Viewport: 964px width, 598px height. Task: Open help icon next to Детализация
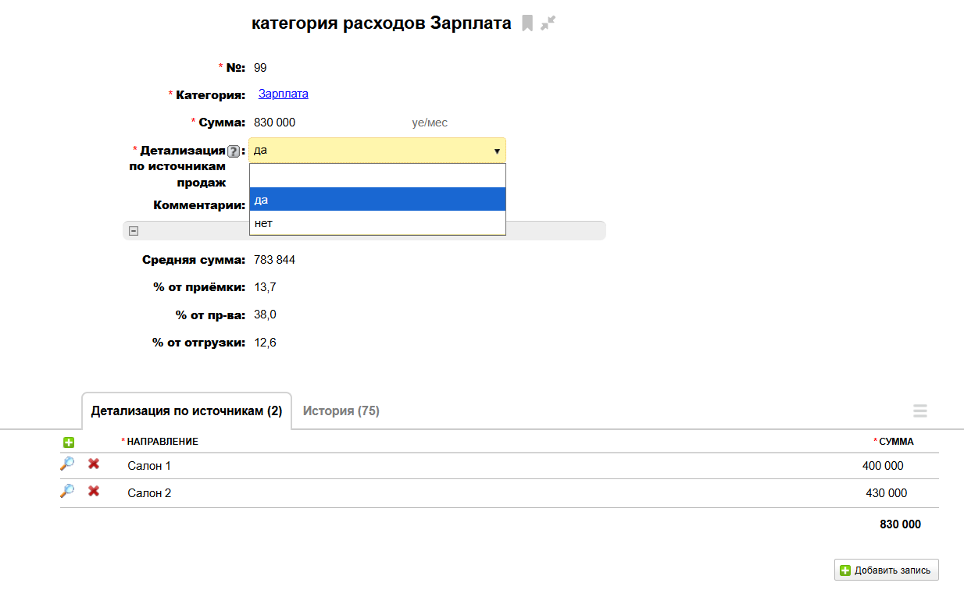(x=233, y=151)
